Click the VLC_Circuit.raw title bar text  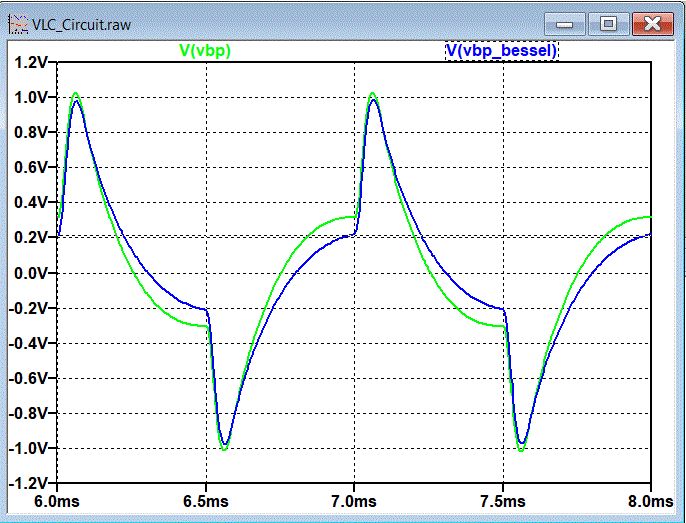click(81, 25)
